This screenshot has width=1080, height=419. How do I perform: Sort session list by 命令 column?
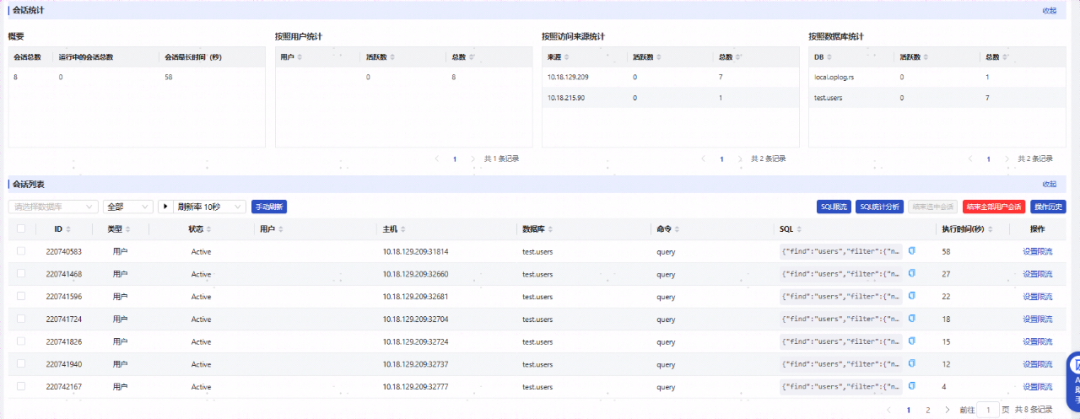click(x=676, y=229)
